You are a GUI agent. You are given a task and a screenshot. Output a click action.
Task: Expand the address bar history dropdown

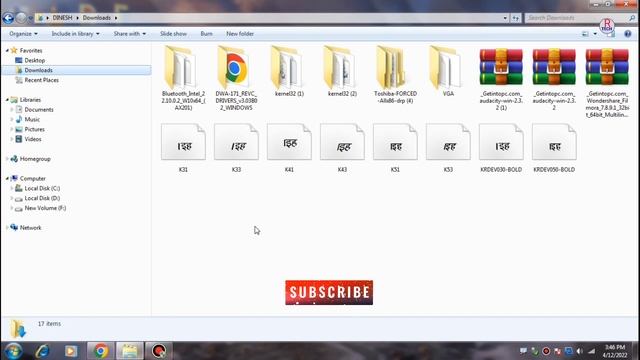505,18
